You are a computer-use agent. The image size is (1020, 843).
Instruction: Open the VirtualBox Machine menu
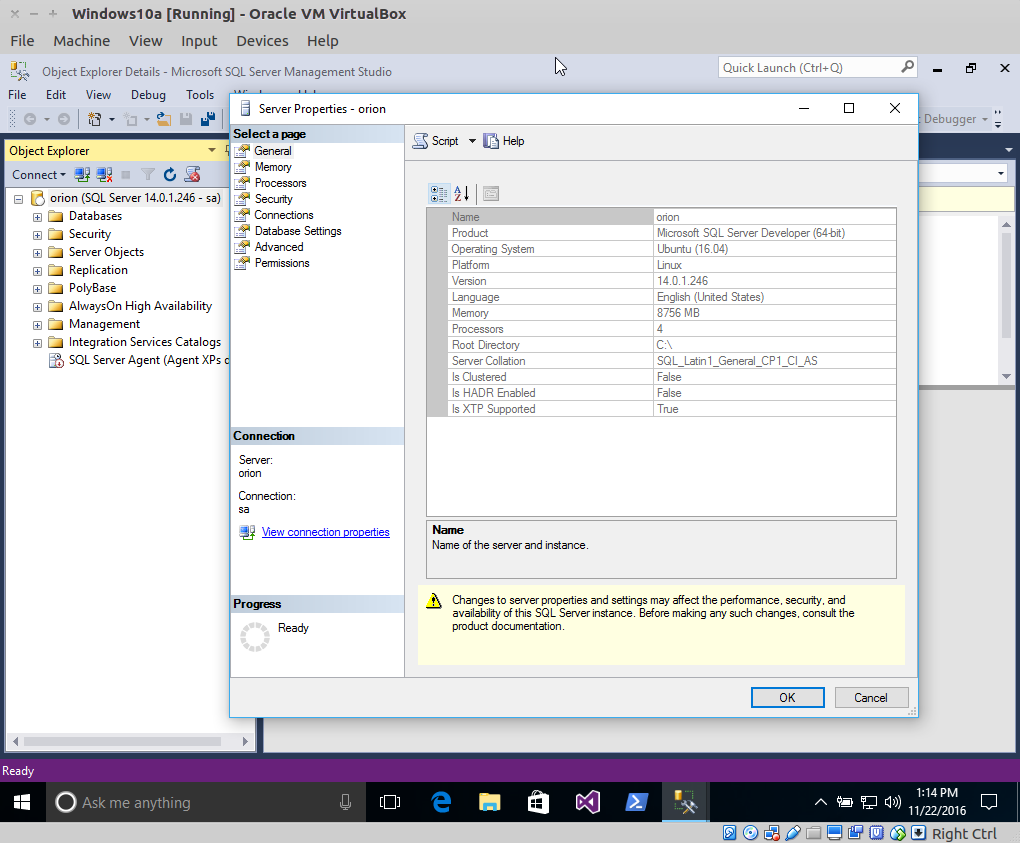tap(81, 41)
